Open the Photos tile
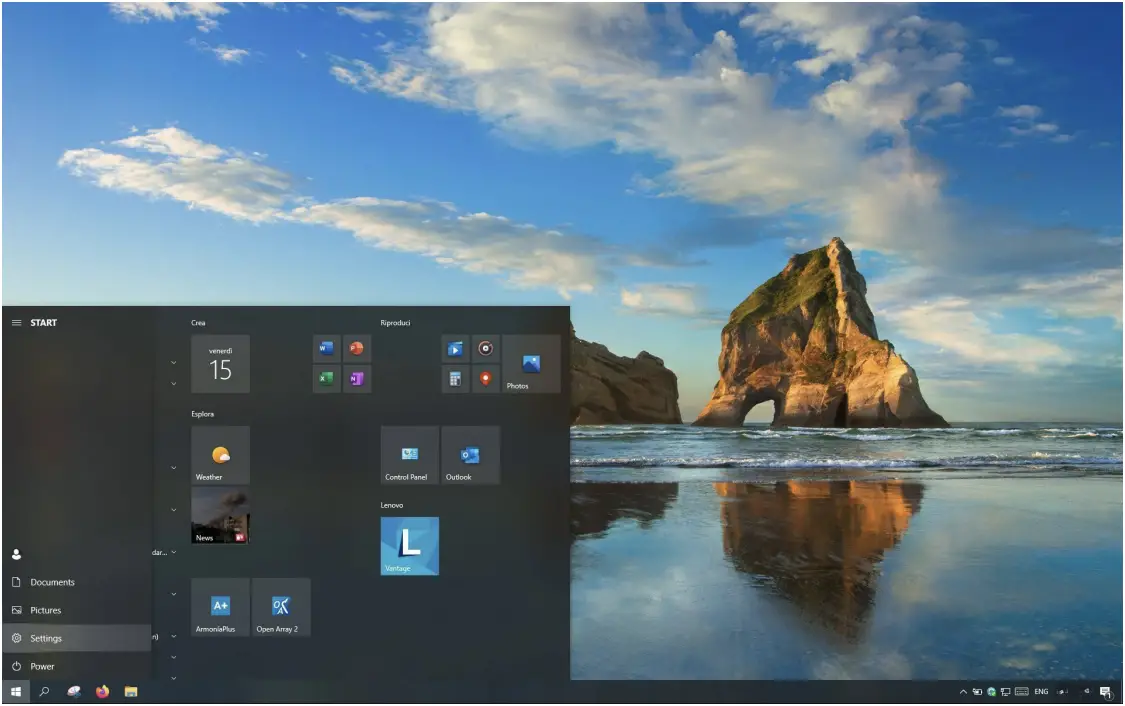The height and width of the screenshot is (706, 1125). click(531, 364)
